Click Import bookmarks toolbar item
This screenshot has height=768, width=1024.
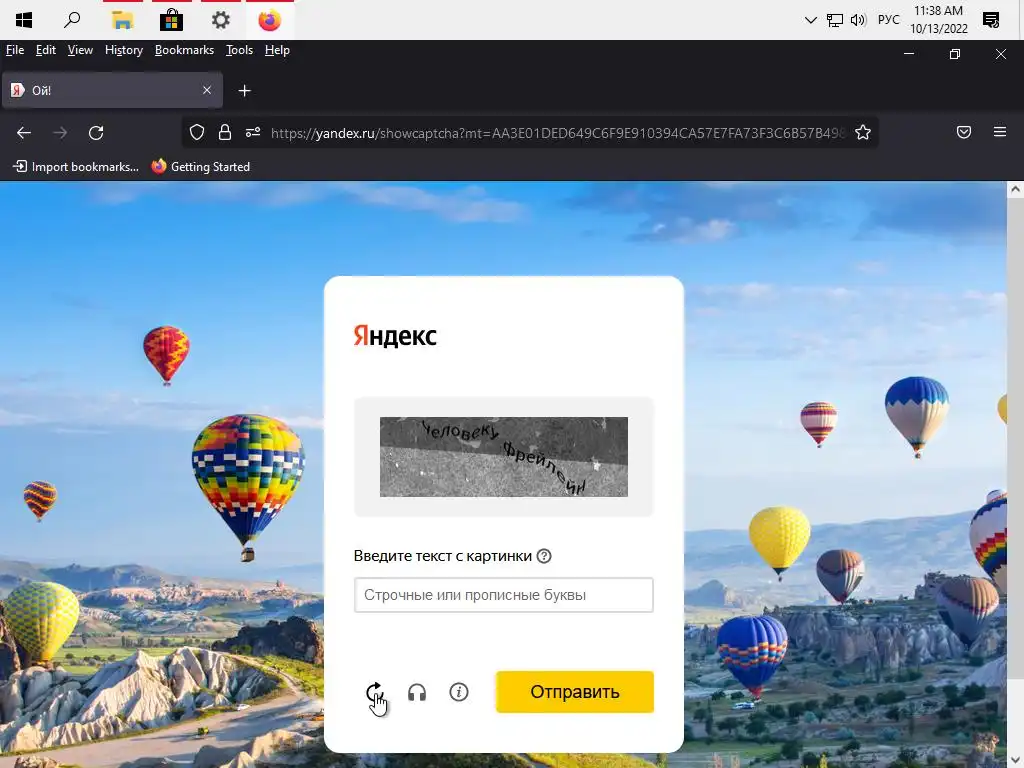tap(76, 167)
